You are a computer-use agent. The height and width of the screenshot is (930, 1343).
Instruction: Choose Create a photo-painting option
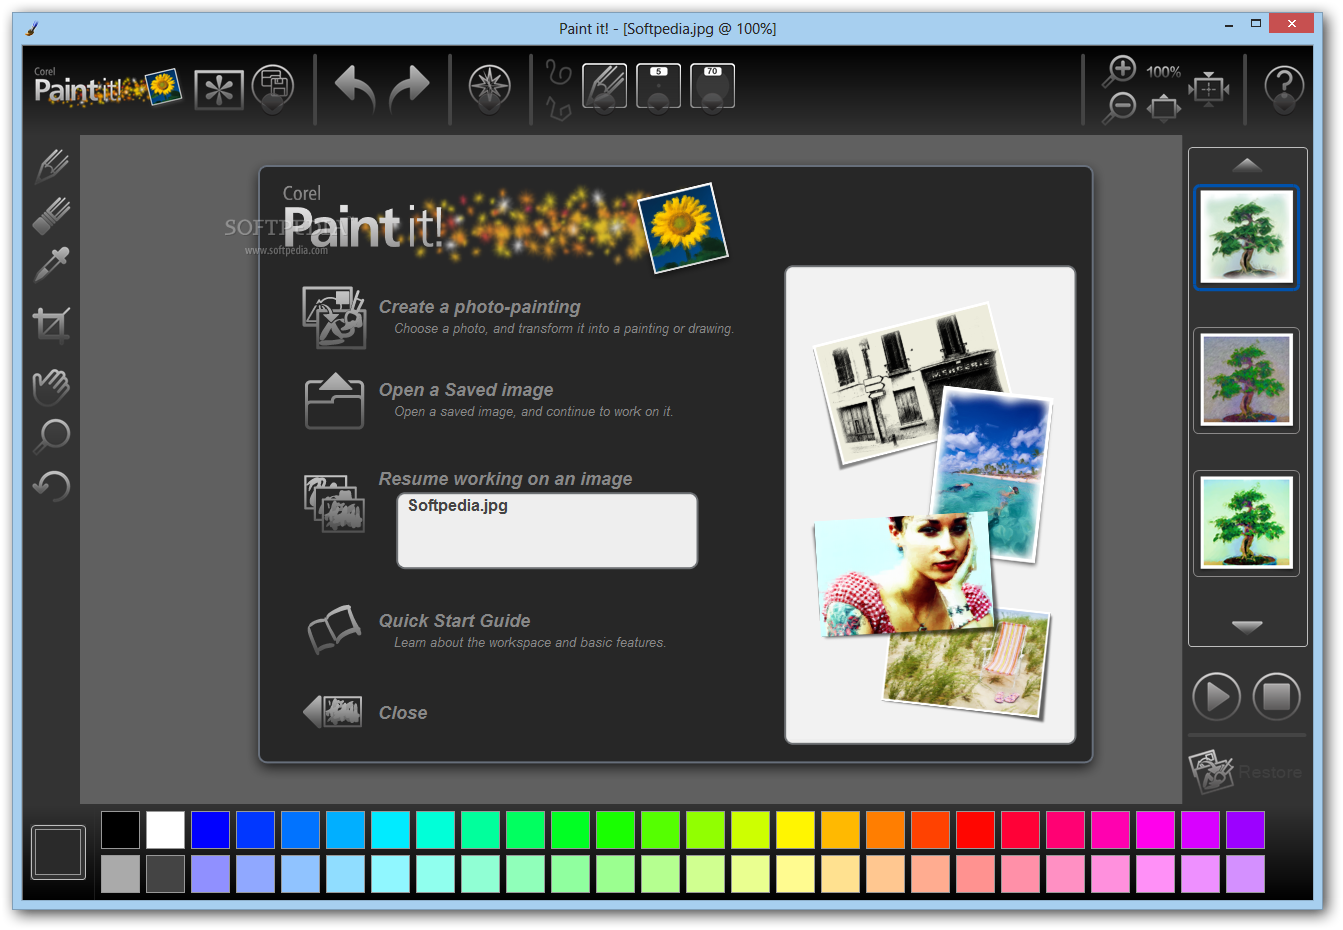click(479, 307)
